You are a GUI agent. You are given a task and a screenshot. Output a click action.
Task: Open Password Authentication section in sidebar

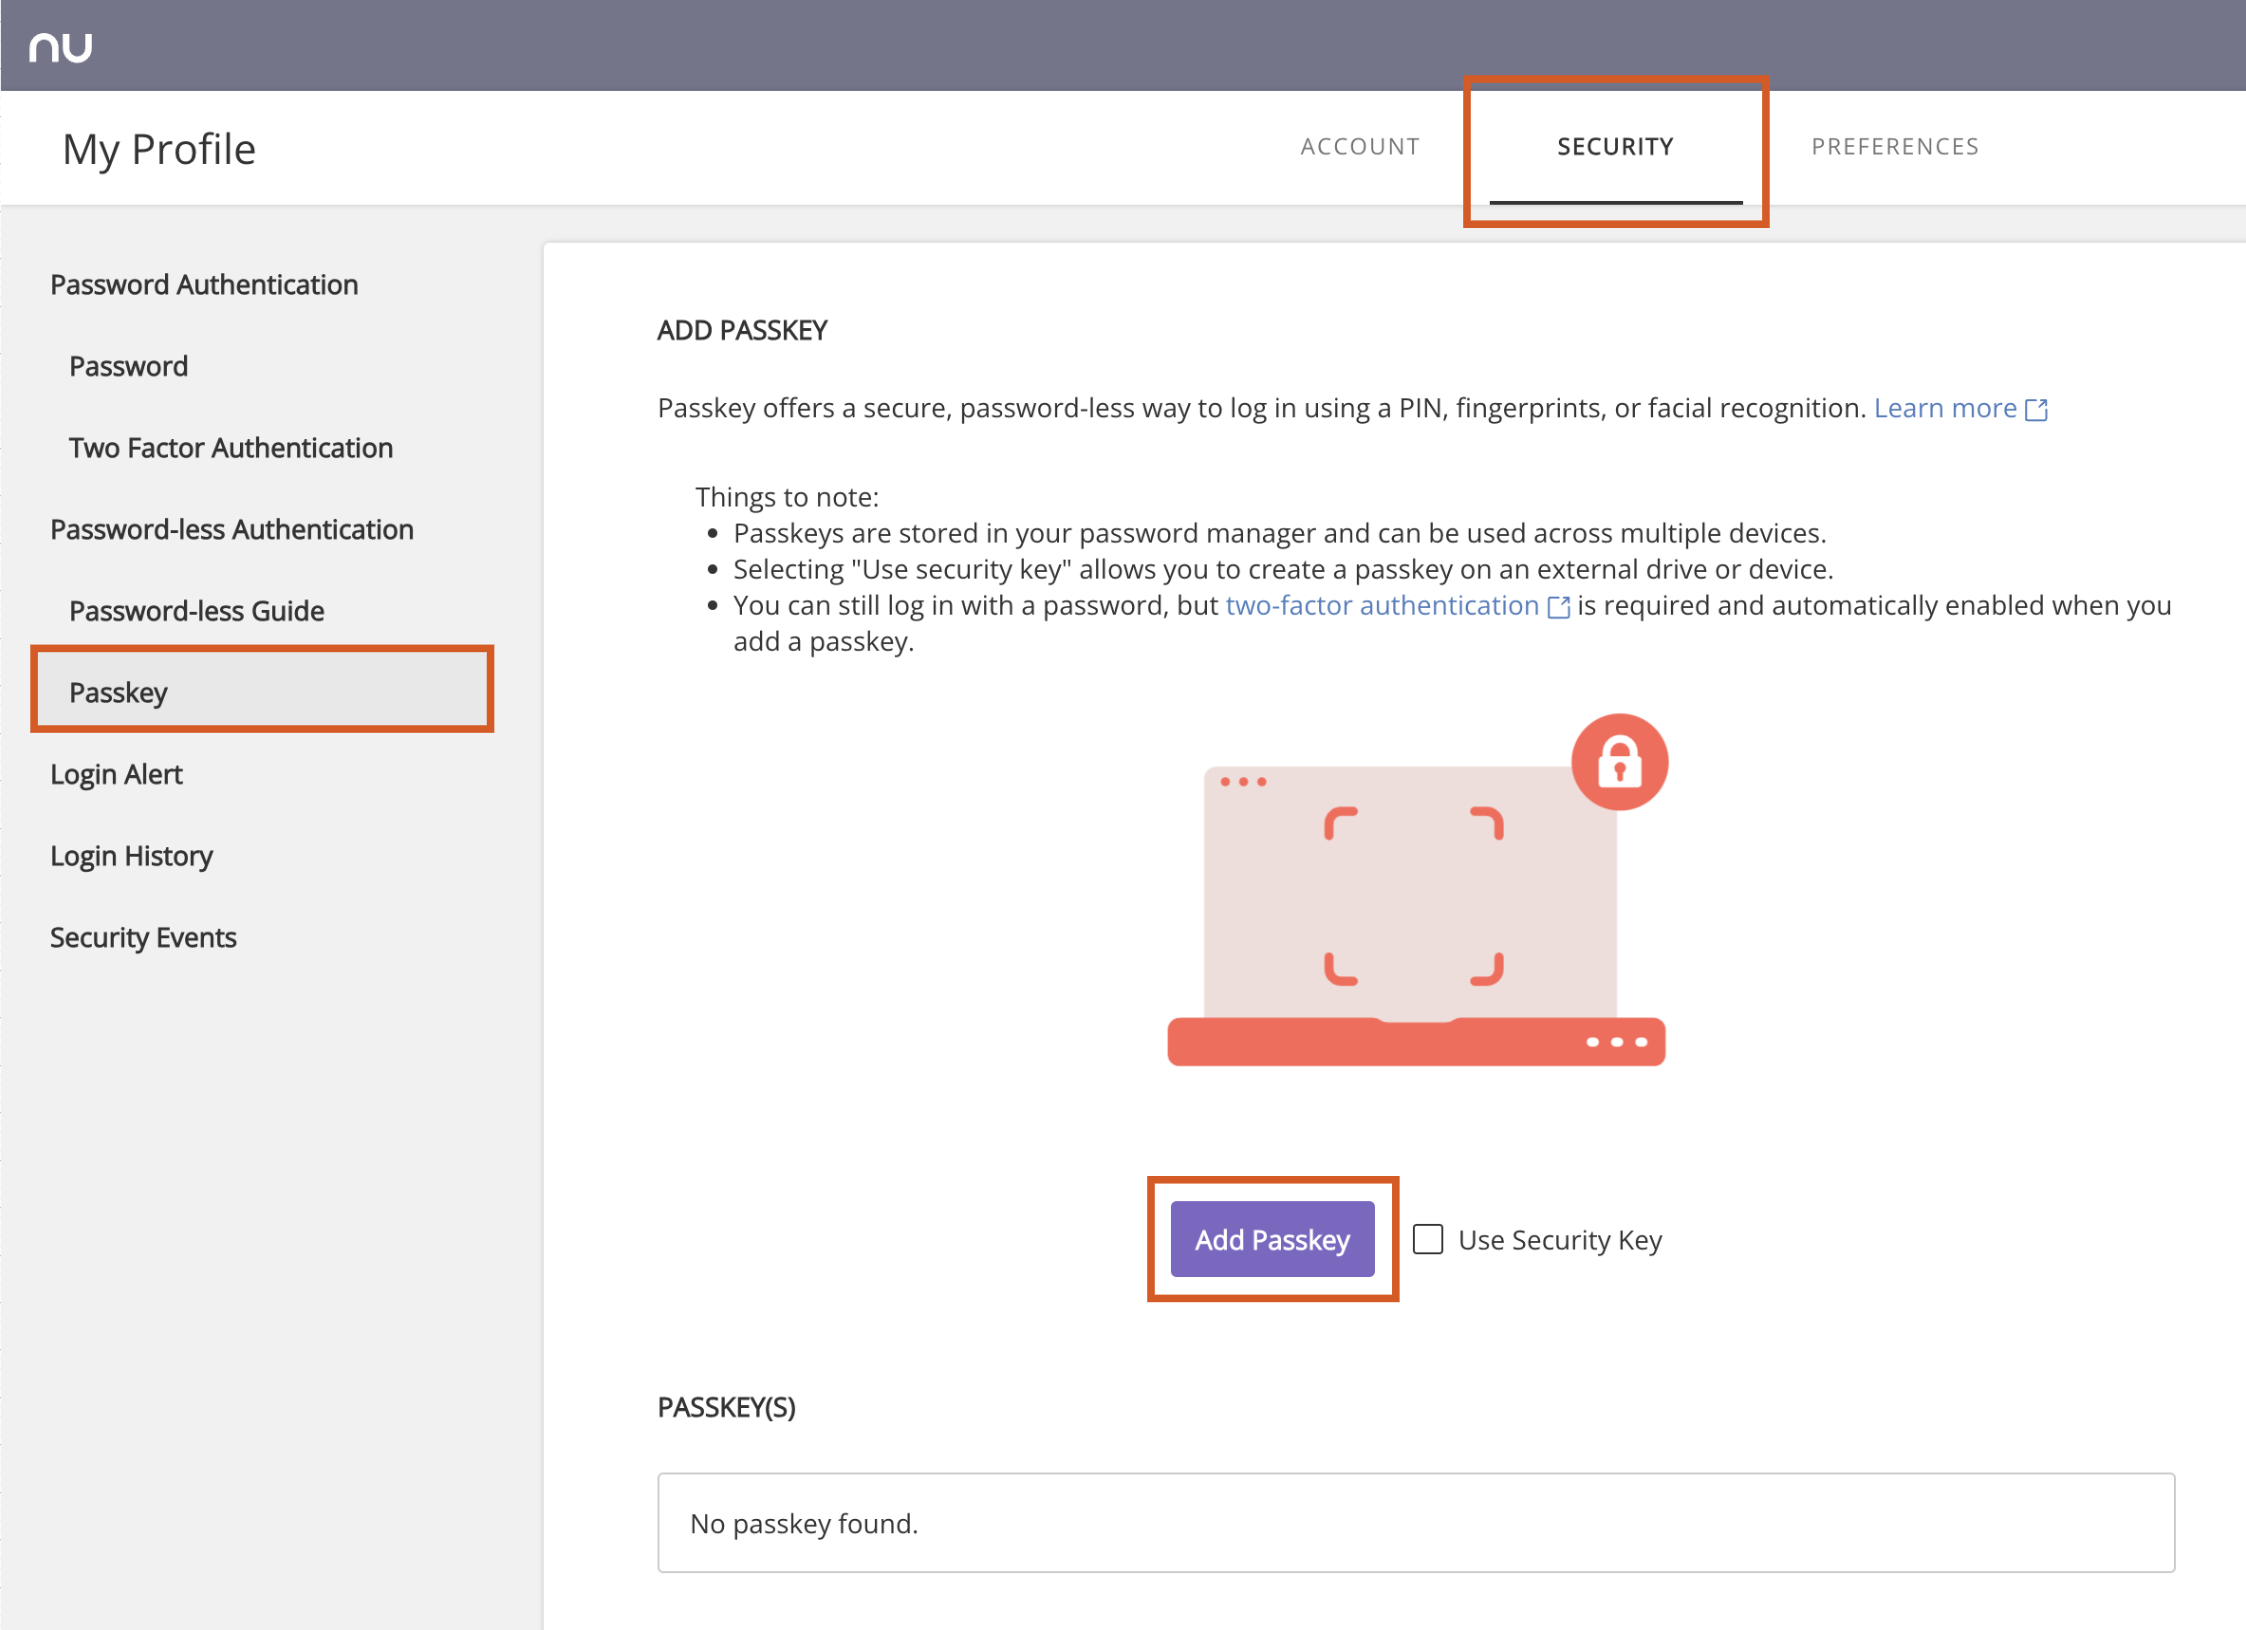(204, 285)
